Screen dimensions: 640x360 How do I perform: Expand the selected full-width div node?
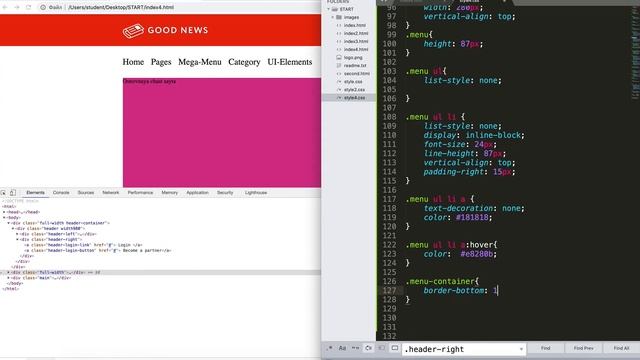(9, 272)
